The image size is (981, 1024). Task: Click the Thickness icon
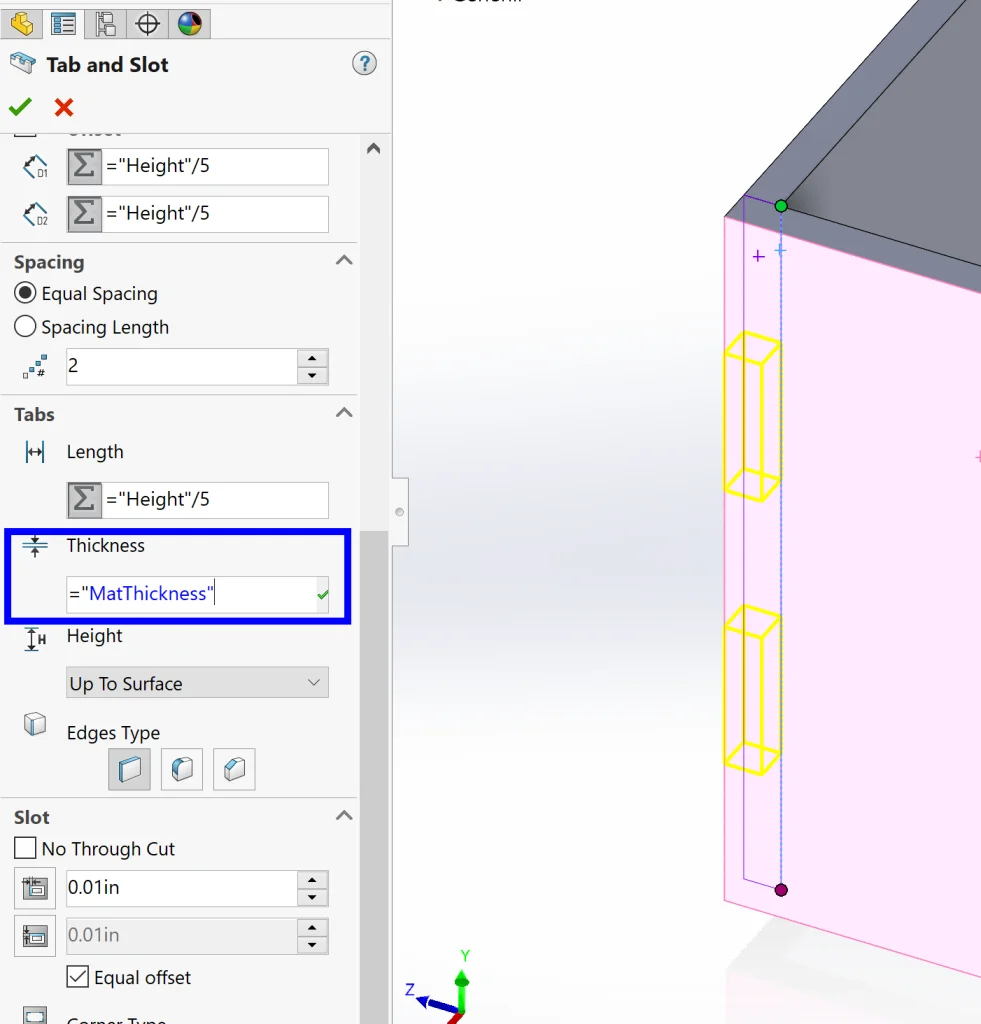point(35,545)
